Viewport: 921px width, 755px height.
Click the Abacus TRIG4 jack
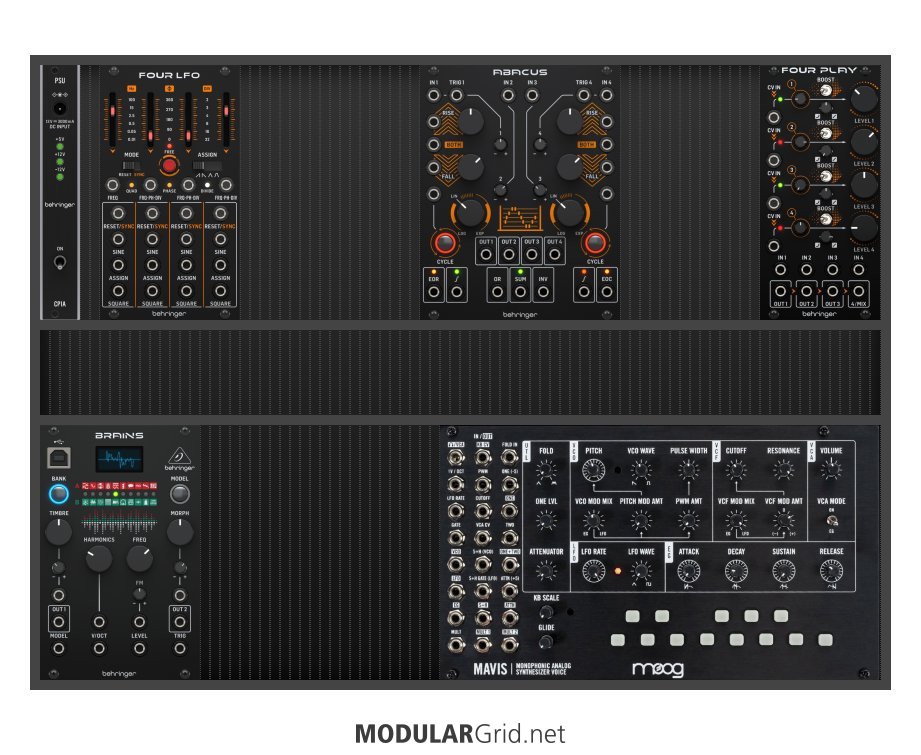[x=583, y=95]
